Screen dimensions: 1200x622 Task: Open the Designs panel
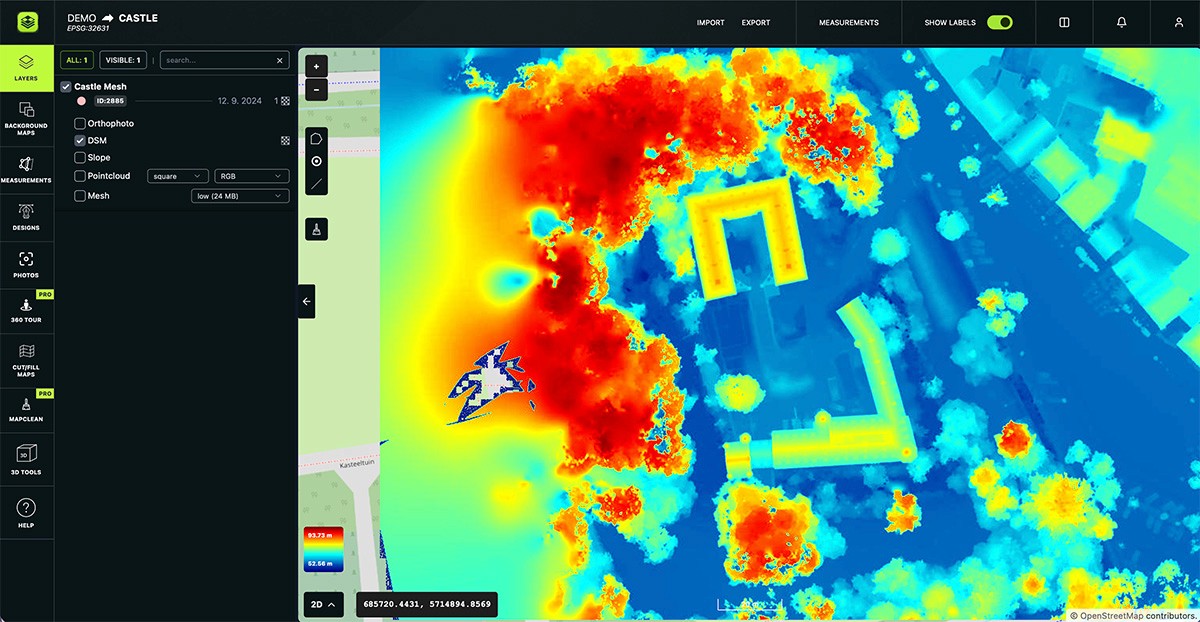point(27,215)
